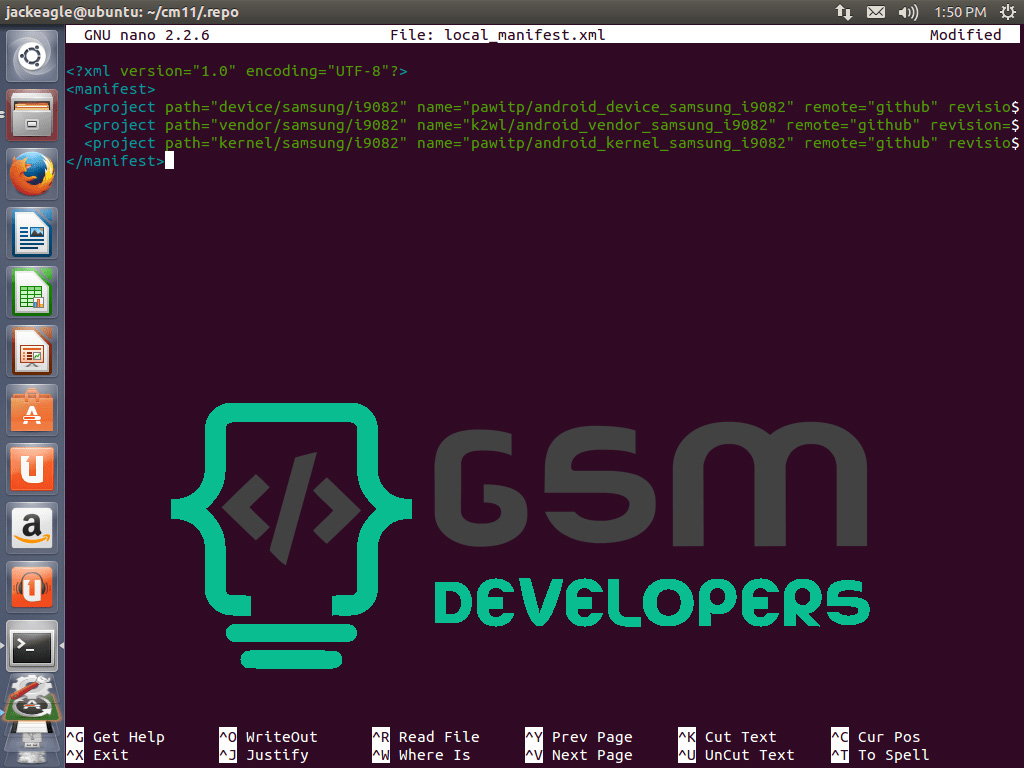
Task: Click the pawitp/android_device_samsung_i9082 name value
Action: (628, 107)
